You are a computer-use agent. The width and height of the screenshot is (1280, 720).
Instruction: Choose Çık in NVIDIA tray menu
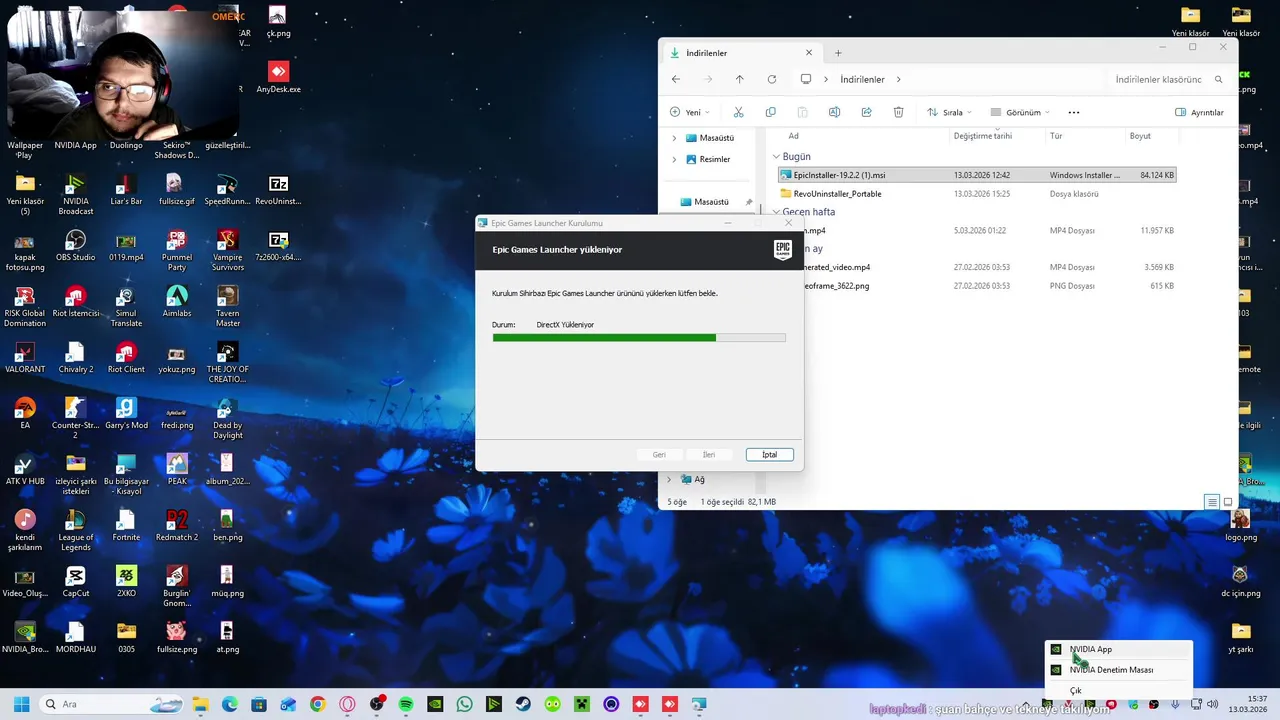click(x=1119, y=691)
